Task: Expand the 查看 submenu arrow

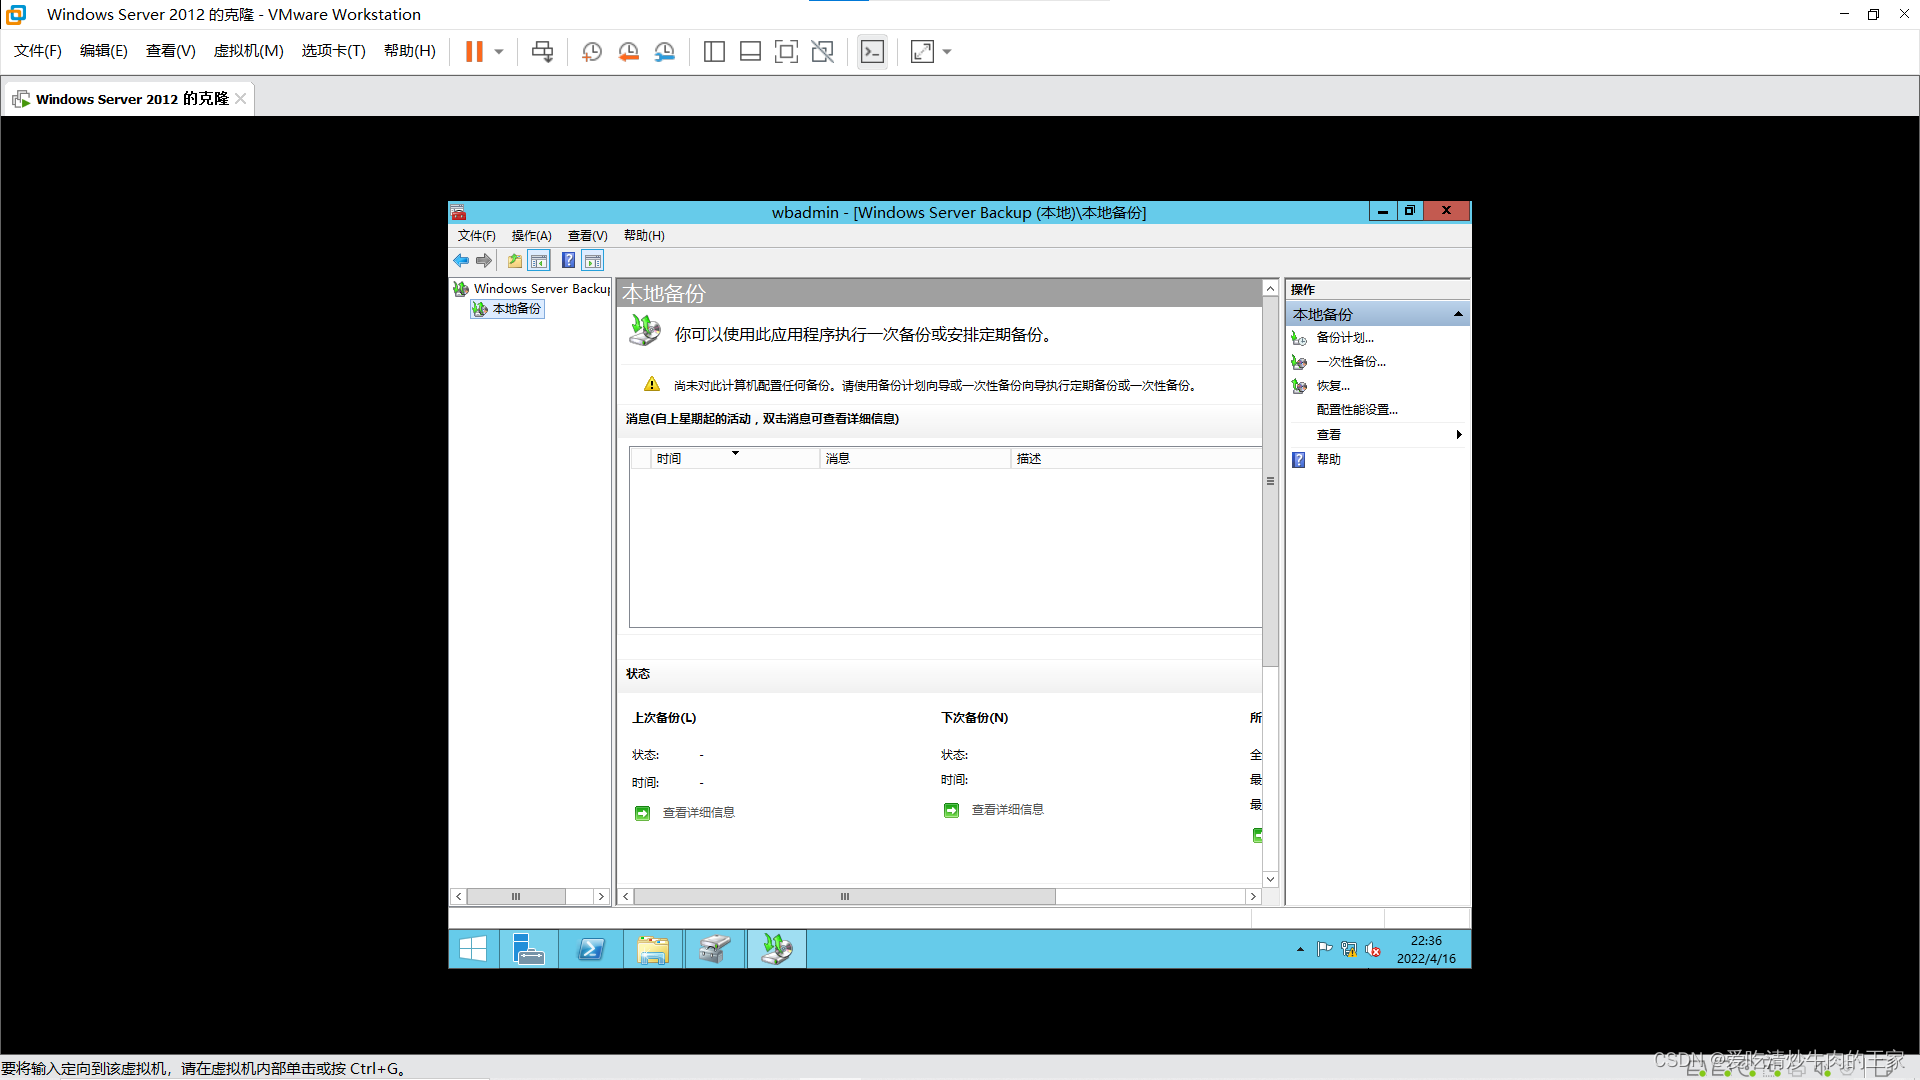Action: pos(1459,435)
